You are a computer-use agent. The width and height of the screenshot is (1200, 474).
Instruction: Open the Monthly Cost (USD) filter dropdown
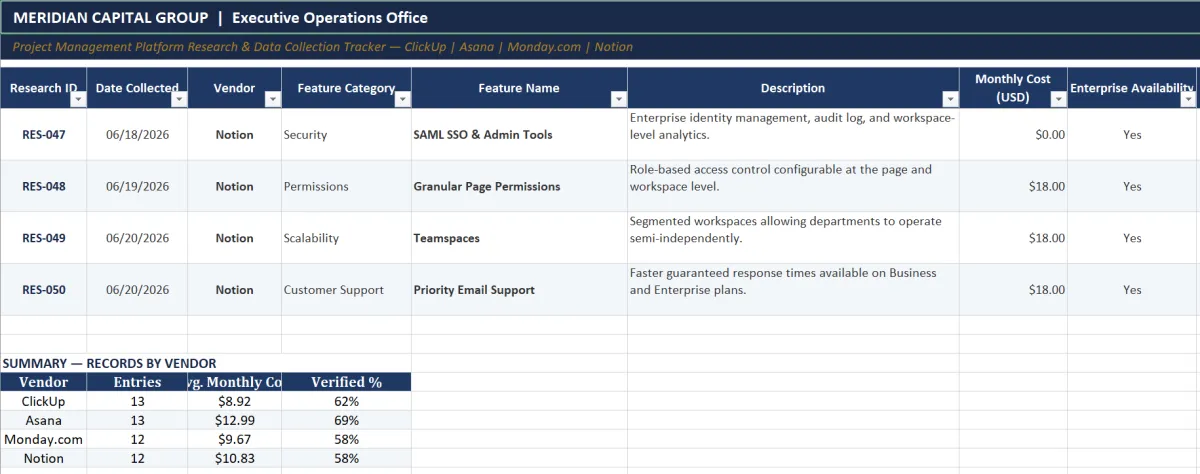[x=1058, y=99]
